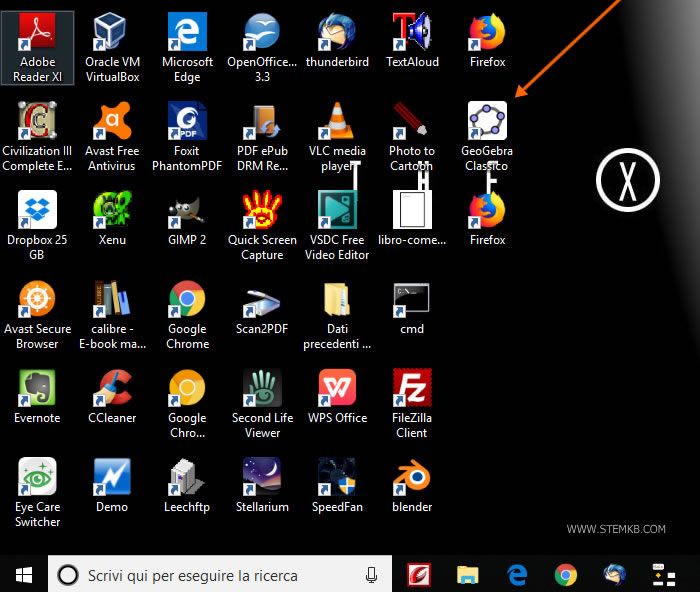The image size is (700, 592).
Task: Click Eye Care Switcher icon
Action: (38, 492)
